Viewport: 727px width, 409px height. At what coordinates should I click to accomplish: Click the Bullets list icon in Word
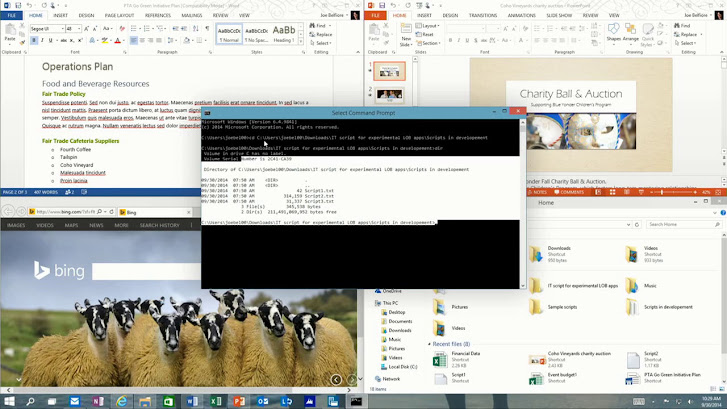click(134, 29)
